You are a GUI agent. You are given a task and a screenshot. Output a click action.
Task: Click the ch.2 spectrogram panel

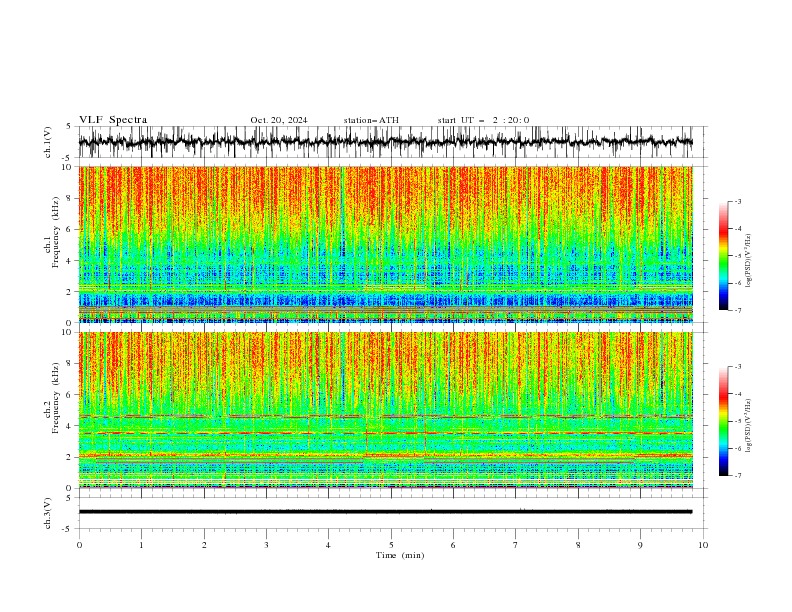(385, 410)
